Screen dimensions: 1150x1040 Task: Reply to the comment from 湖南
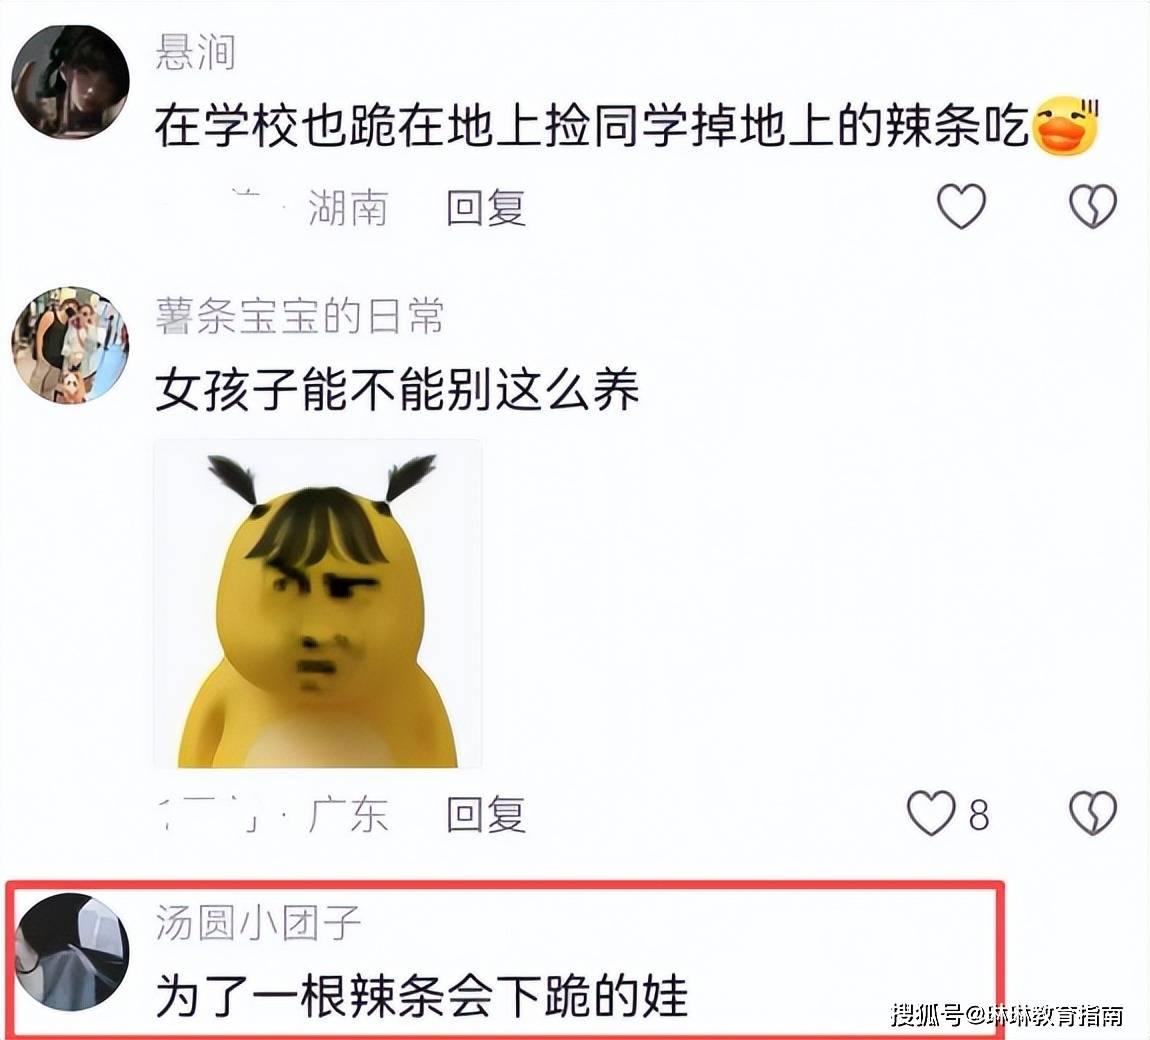[x=486, y=208]
